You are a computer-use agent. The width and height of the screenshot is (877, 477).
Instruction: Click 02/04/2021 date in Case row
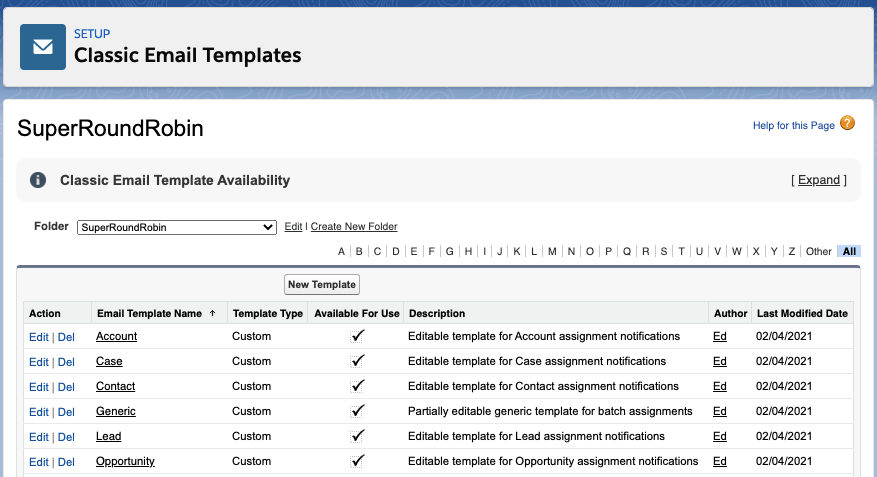pos(784,361)
